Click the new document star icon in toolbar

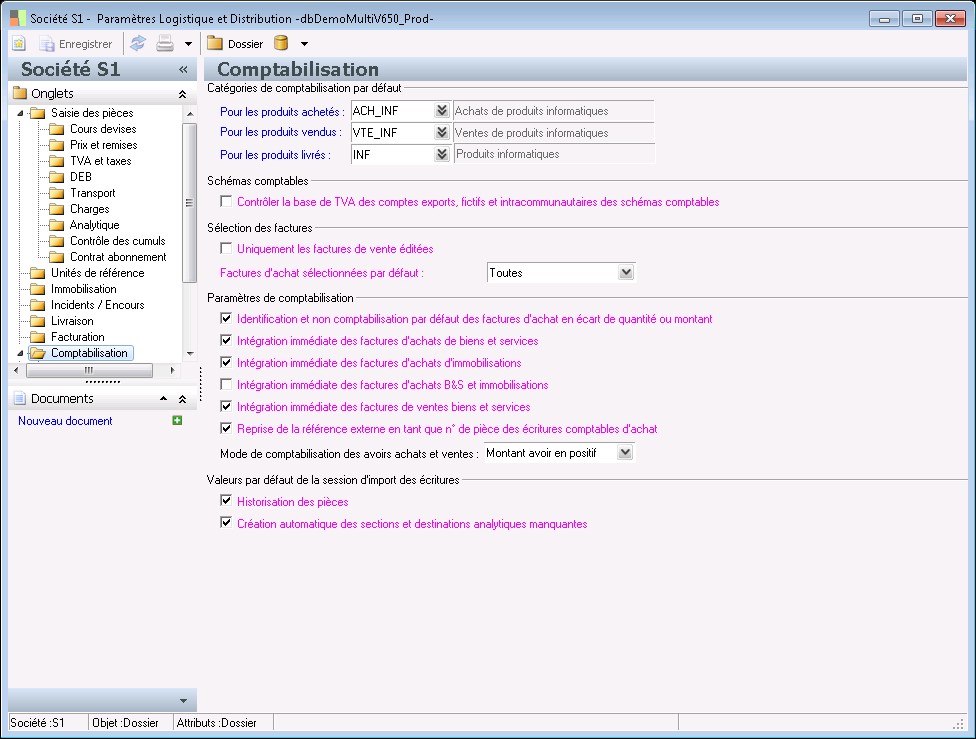tap(19, 44)
